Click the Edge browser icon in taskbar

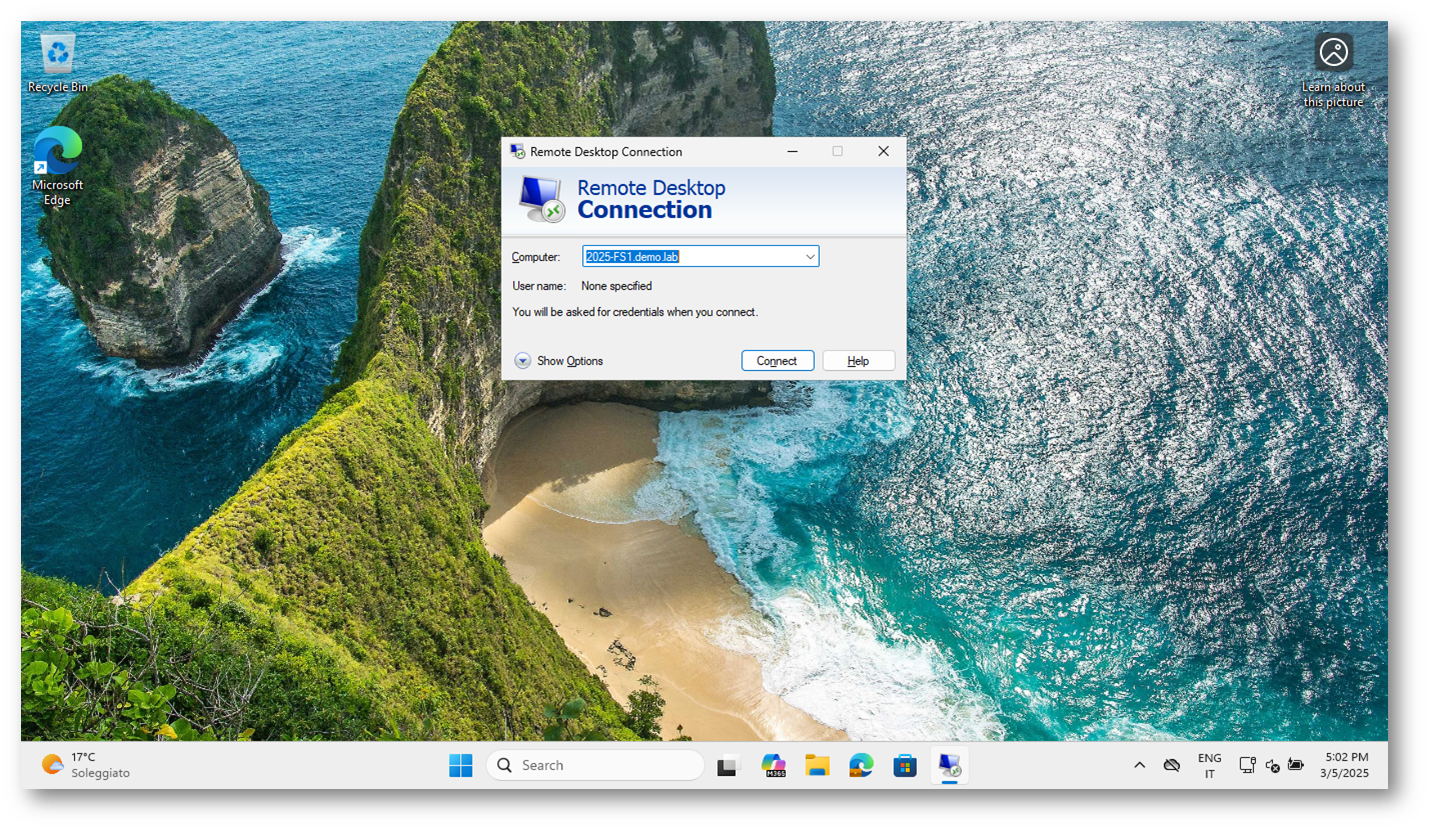click(x=861, y=766)
